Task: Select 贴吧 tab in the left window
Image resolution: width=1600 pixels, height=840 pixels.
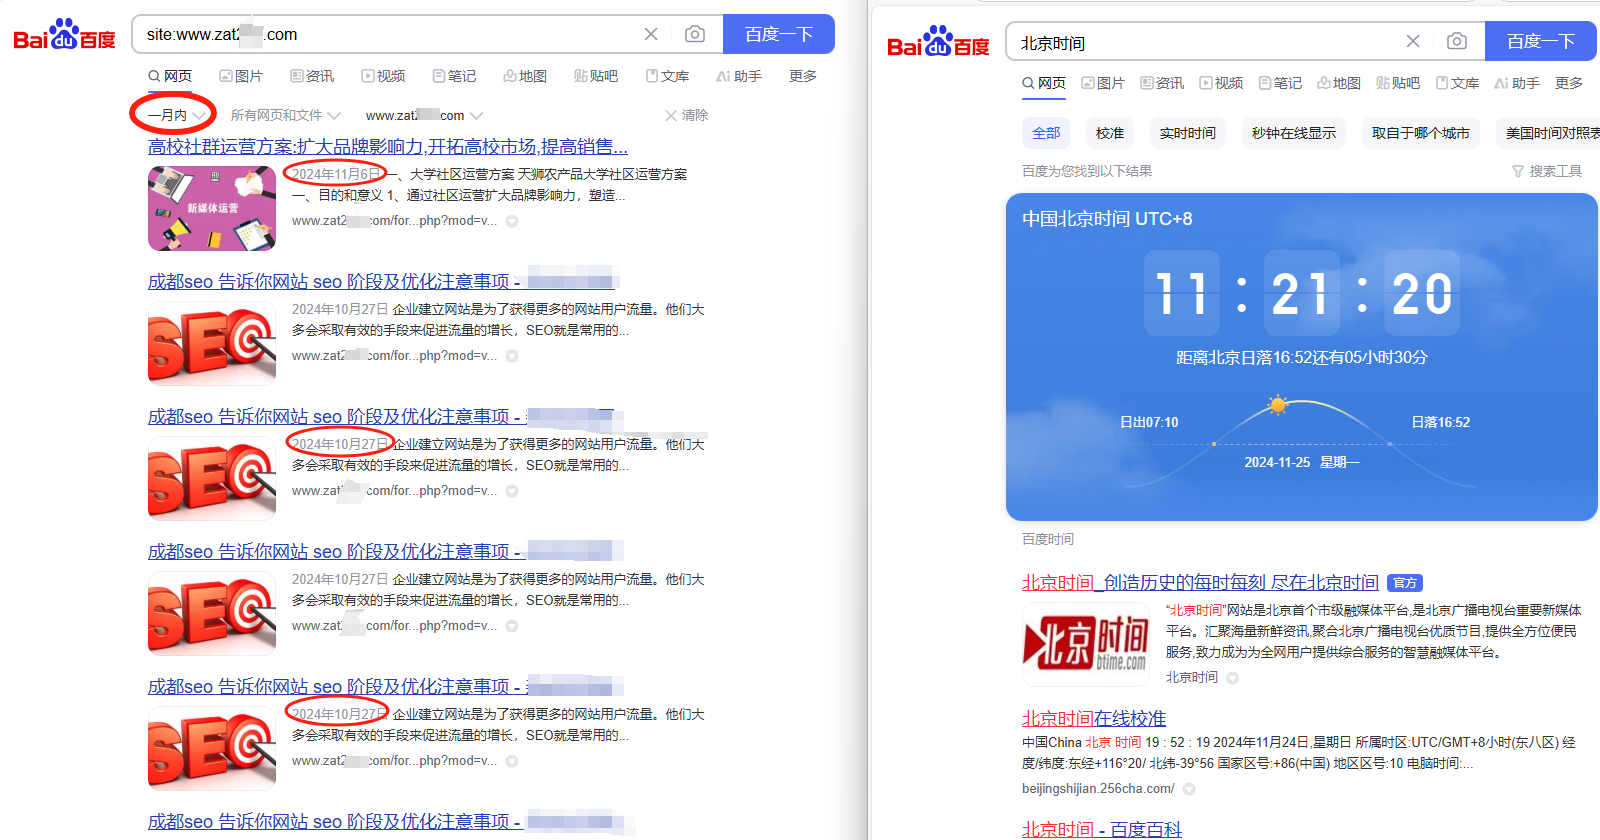Action: pos(596,76)
